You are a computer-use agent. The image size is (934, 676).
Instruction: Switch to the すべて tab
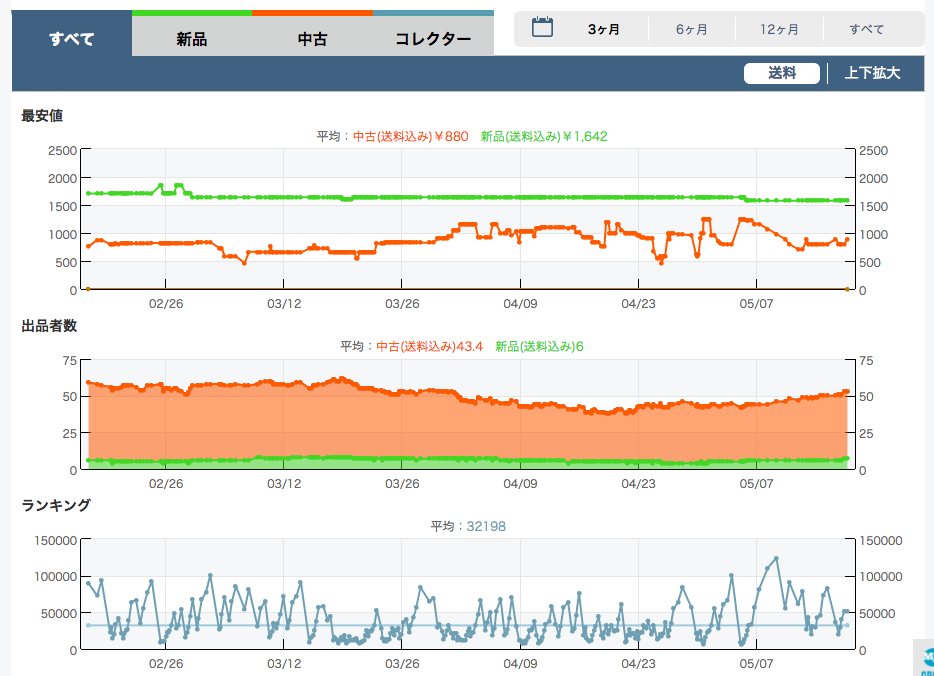coord(72,39)
